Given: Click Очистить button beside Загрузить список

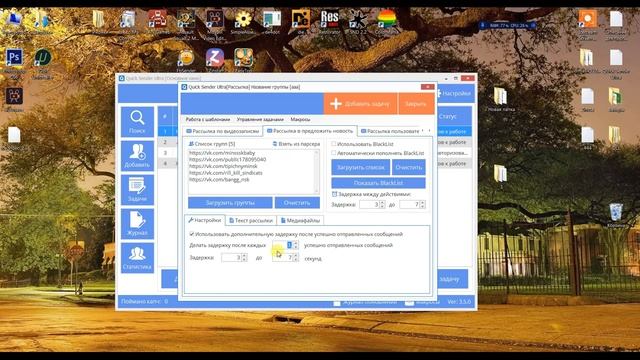Looking at the screenshot, I should click(409, 167).
